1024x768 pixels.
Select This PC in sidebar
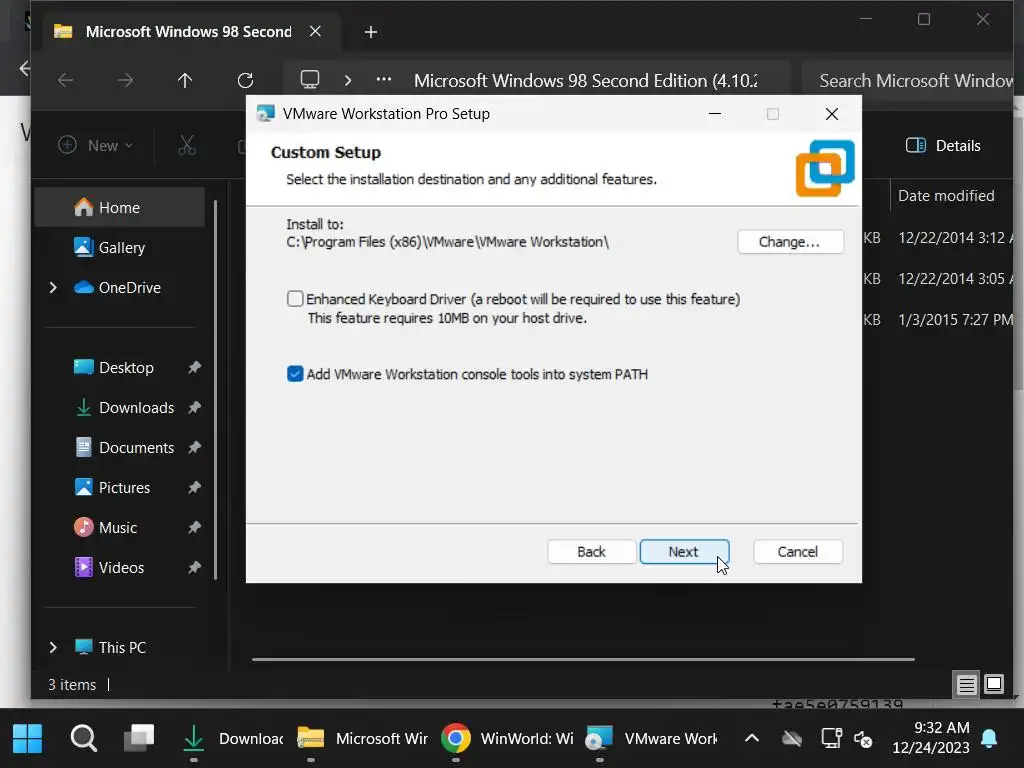pyautogui.click(x=122, y=647)
